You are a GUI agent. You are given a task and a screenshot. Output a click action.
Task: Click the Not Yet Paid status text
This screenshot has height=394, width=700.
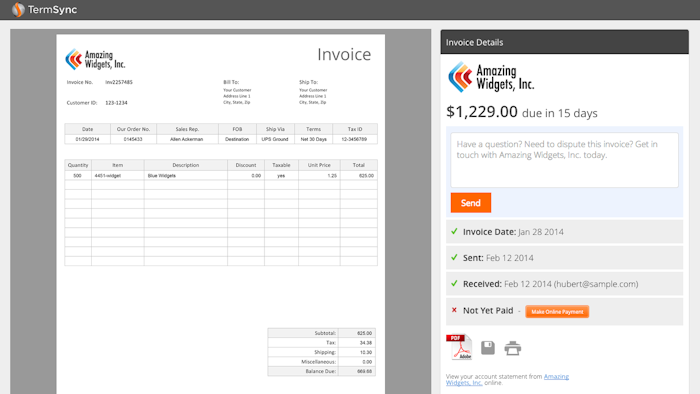point(488,311)
